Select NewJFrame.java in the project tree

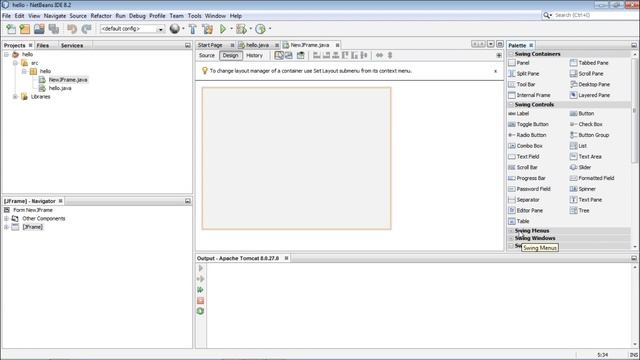68,80
